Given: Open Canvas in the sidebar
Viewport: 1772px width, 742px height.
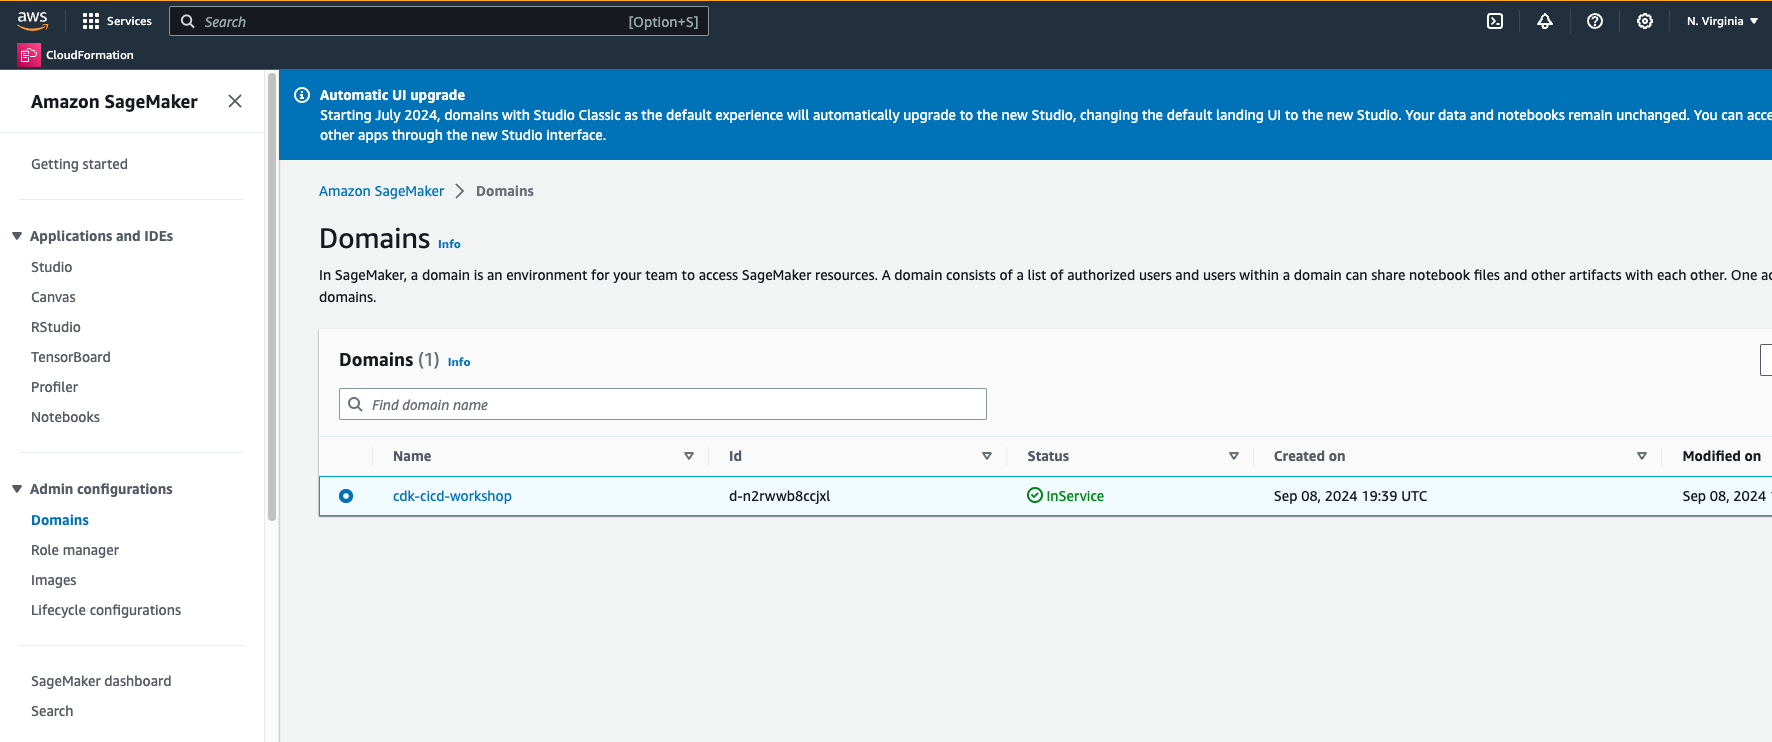Looking at the screenshot, I should (x=53, y=297).
